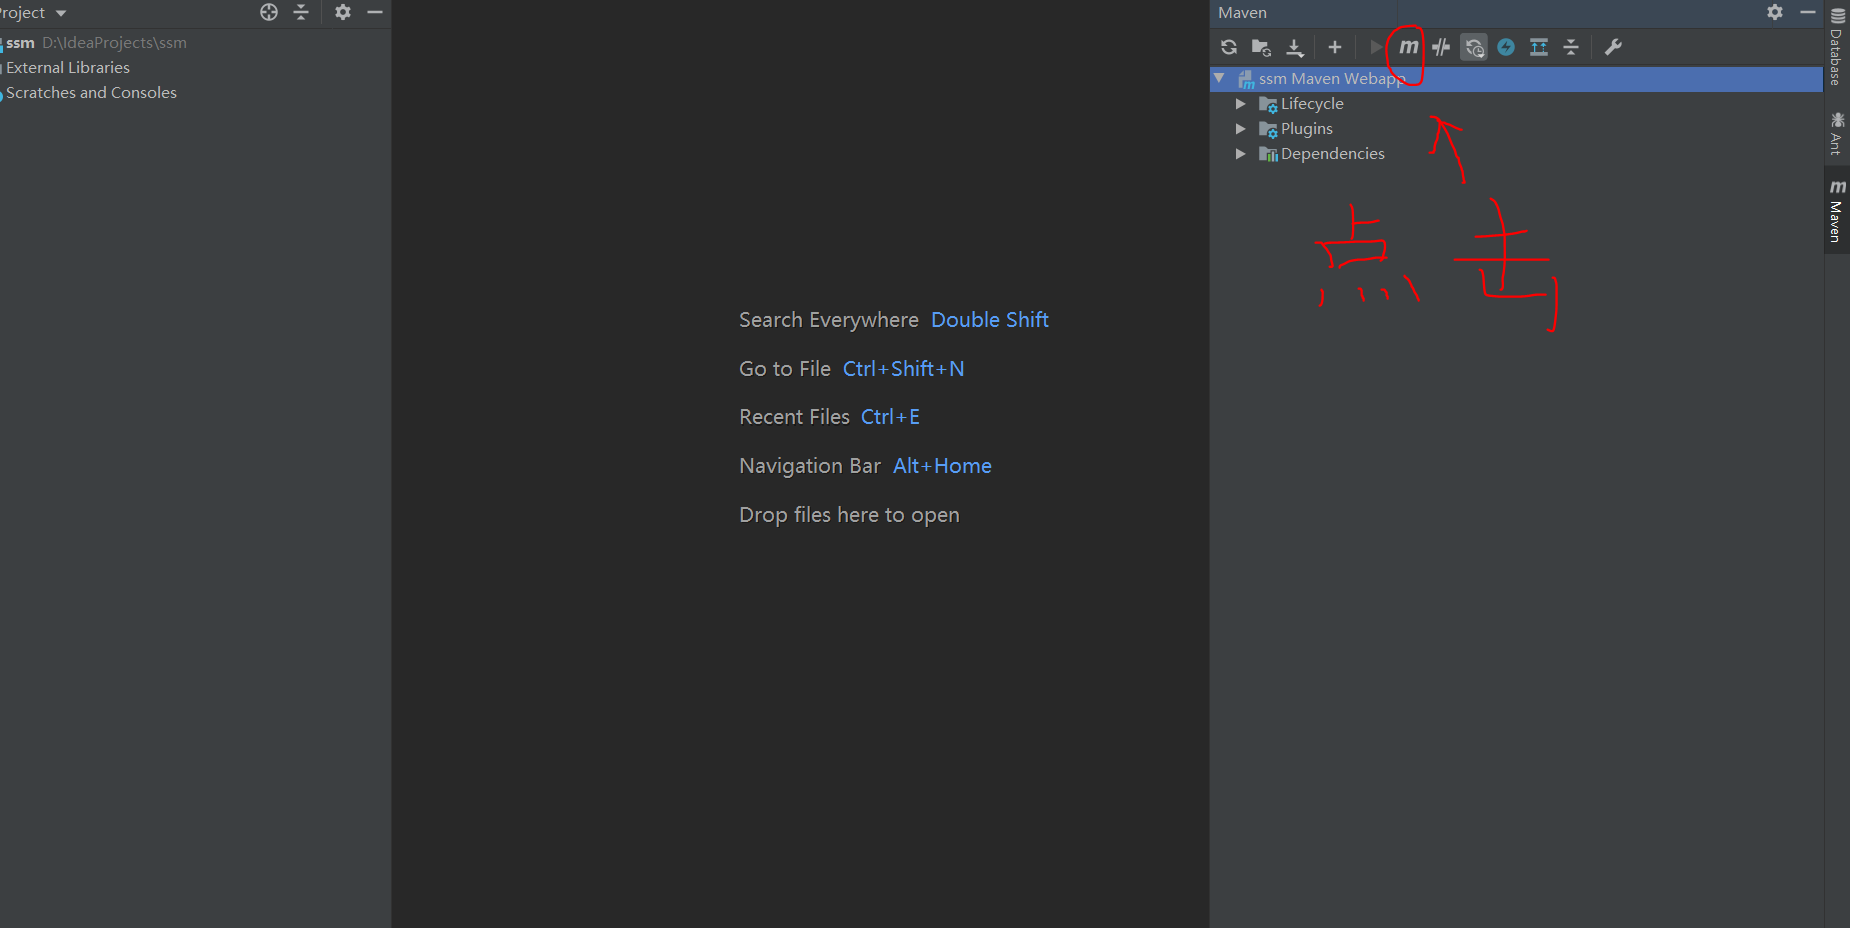This screenshot has height=928, width=1850.
Task: Open Maven settings via the wrench icon
Action: [1612, 47]
